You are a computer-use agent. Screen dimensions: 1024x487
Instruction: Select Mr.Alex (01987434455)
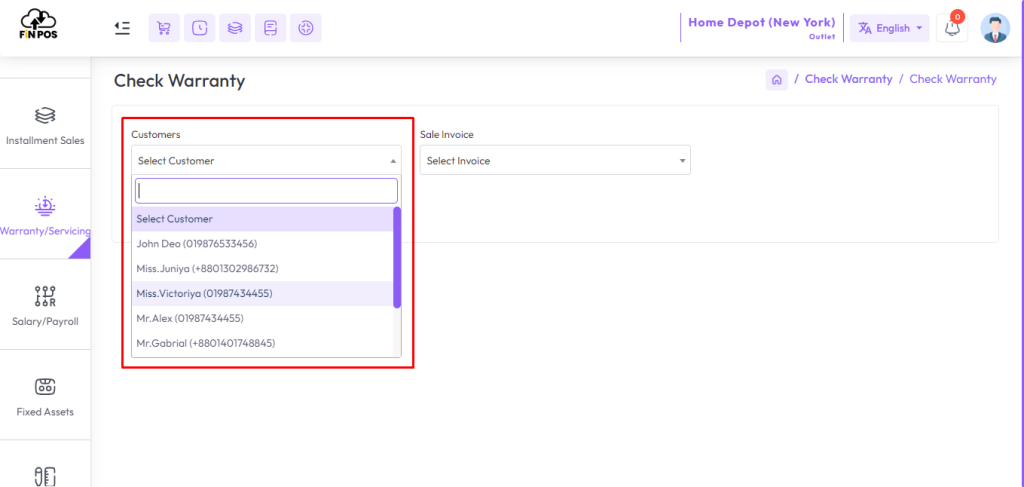[263, 319]
